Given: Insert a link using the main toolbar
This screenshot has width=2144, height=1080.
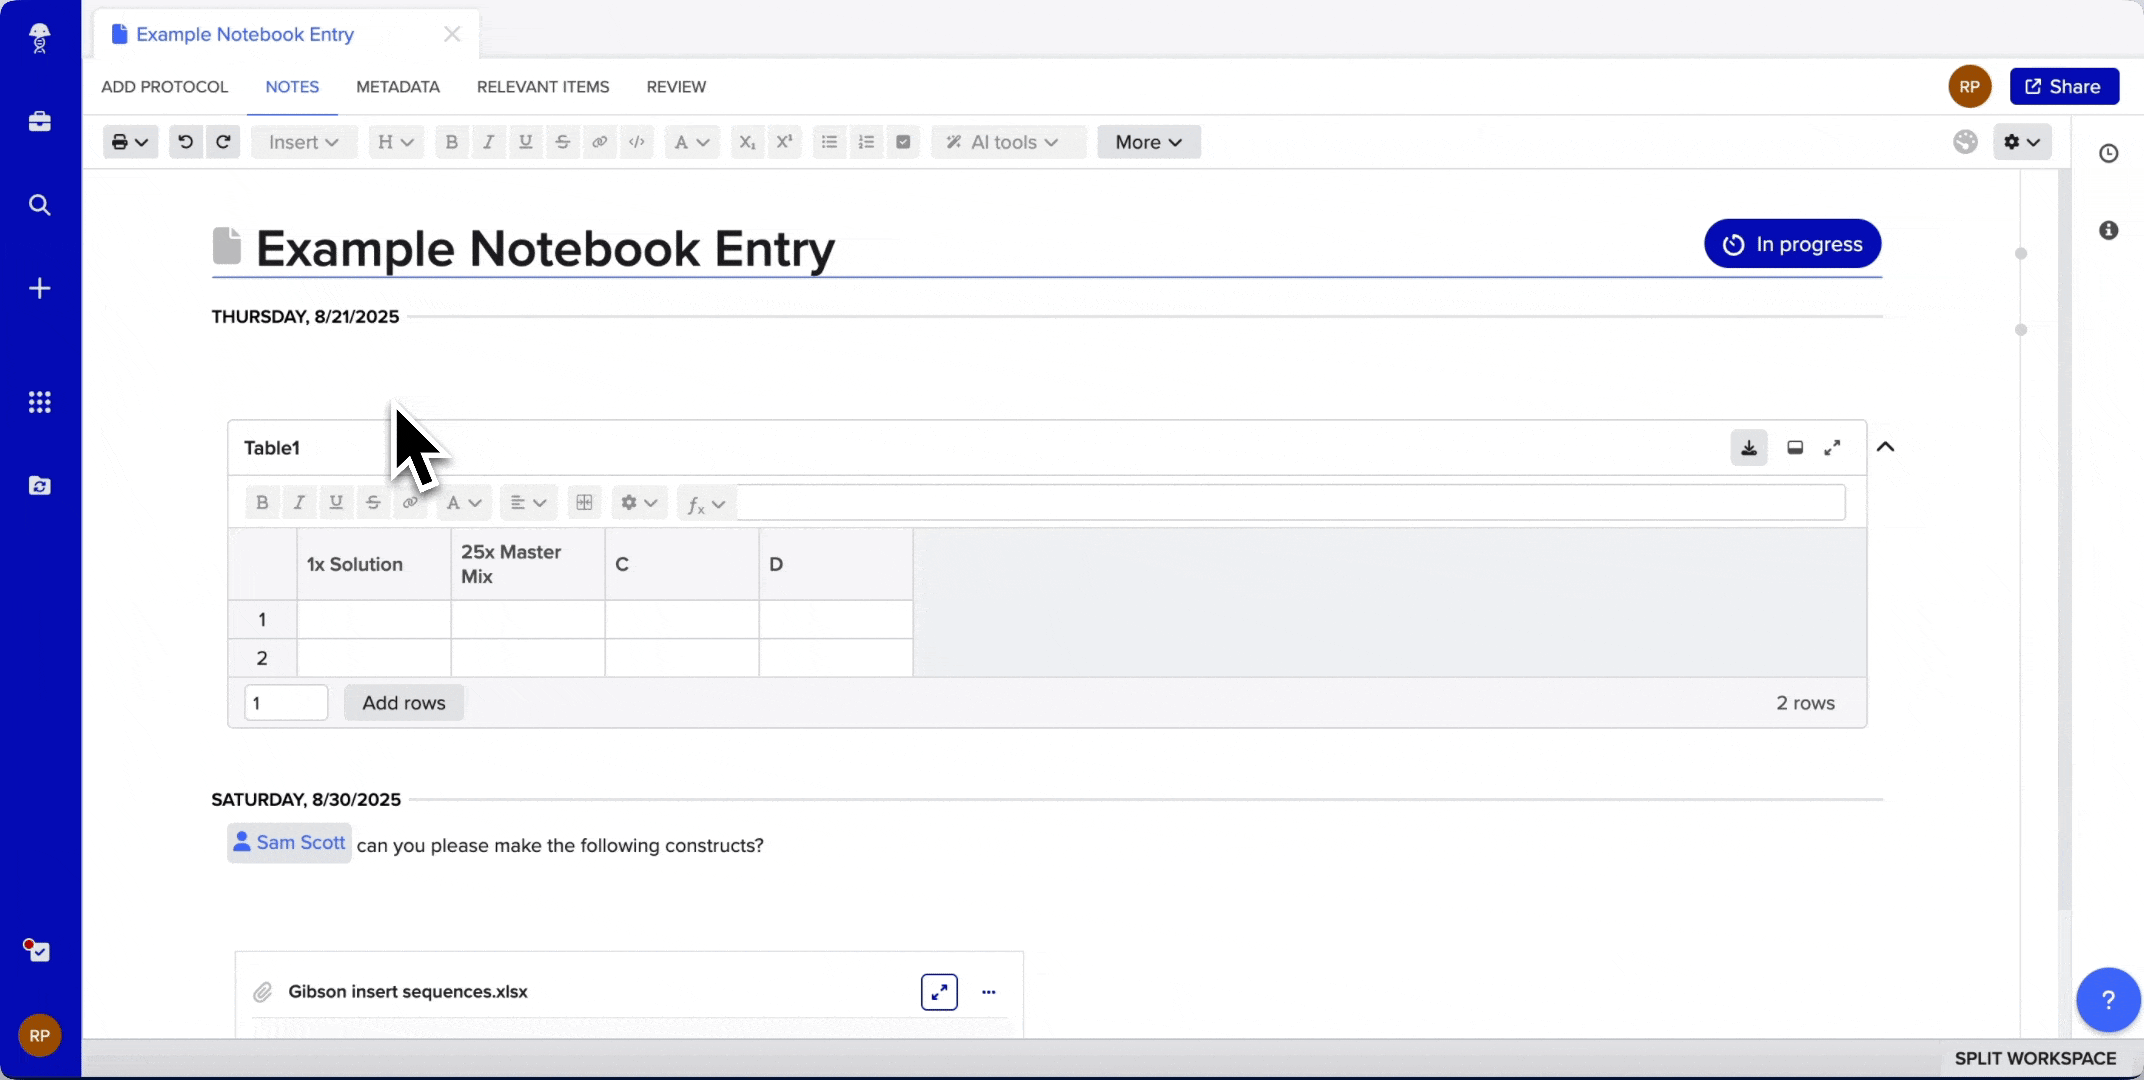Looking at the screenshot, I should coord(600,142).
